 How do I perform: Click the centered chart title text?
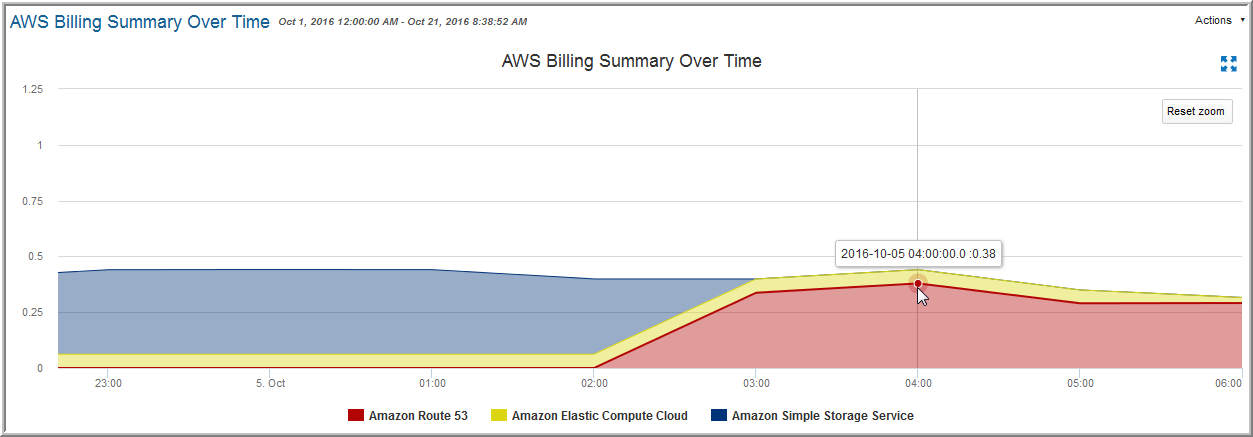coord(631,61)
